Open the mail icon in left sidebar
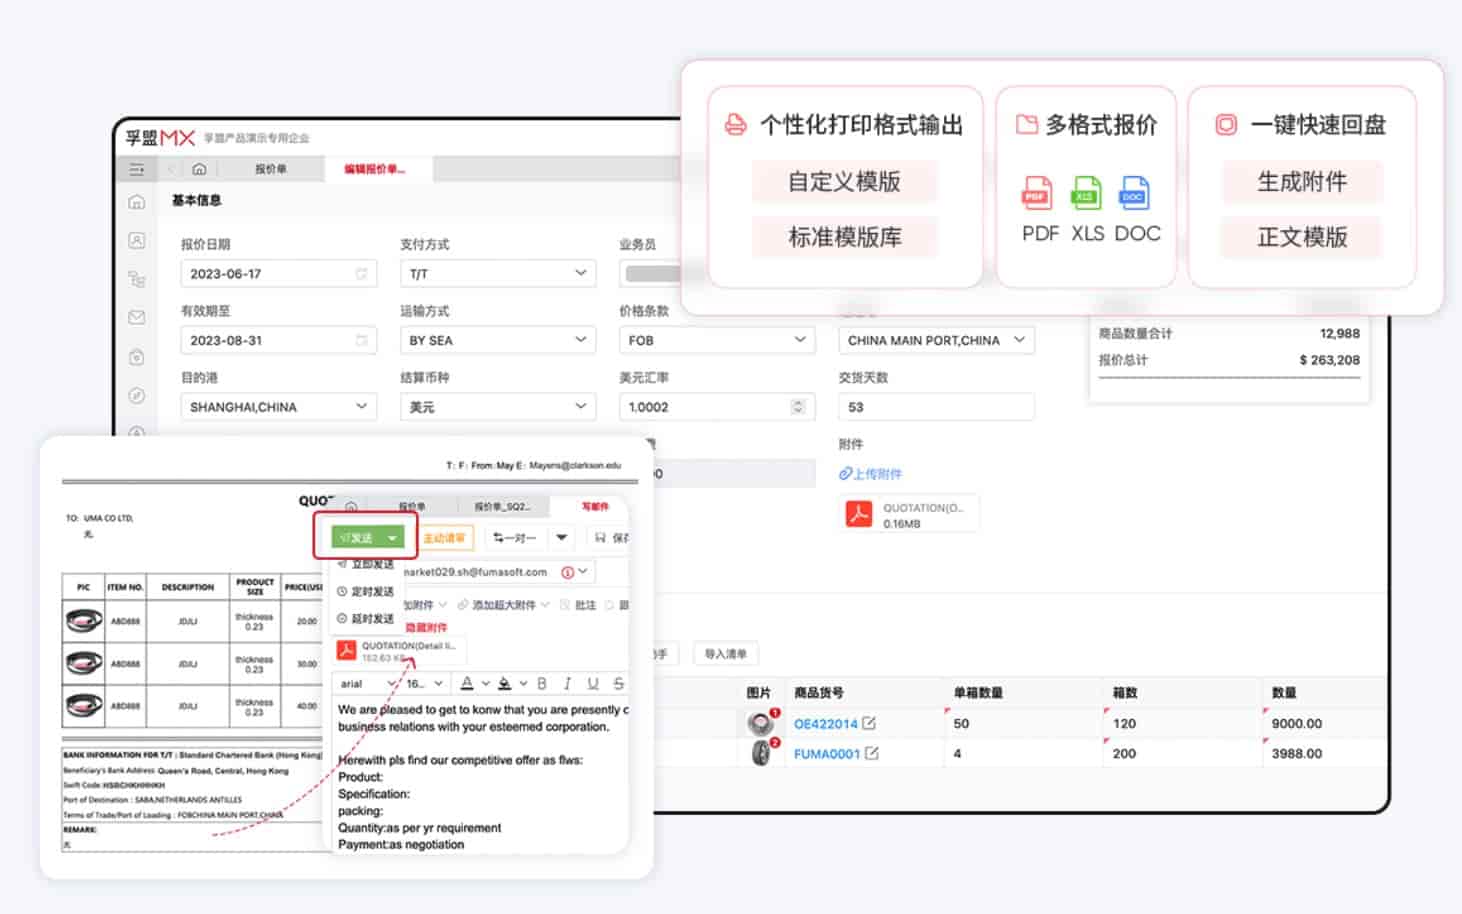 [137, 317]
